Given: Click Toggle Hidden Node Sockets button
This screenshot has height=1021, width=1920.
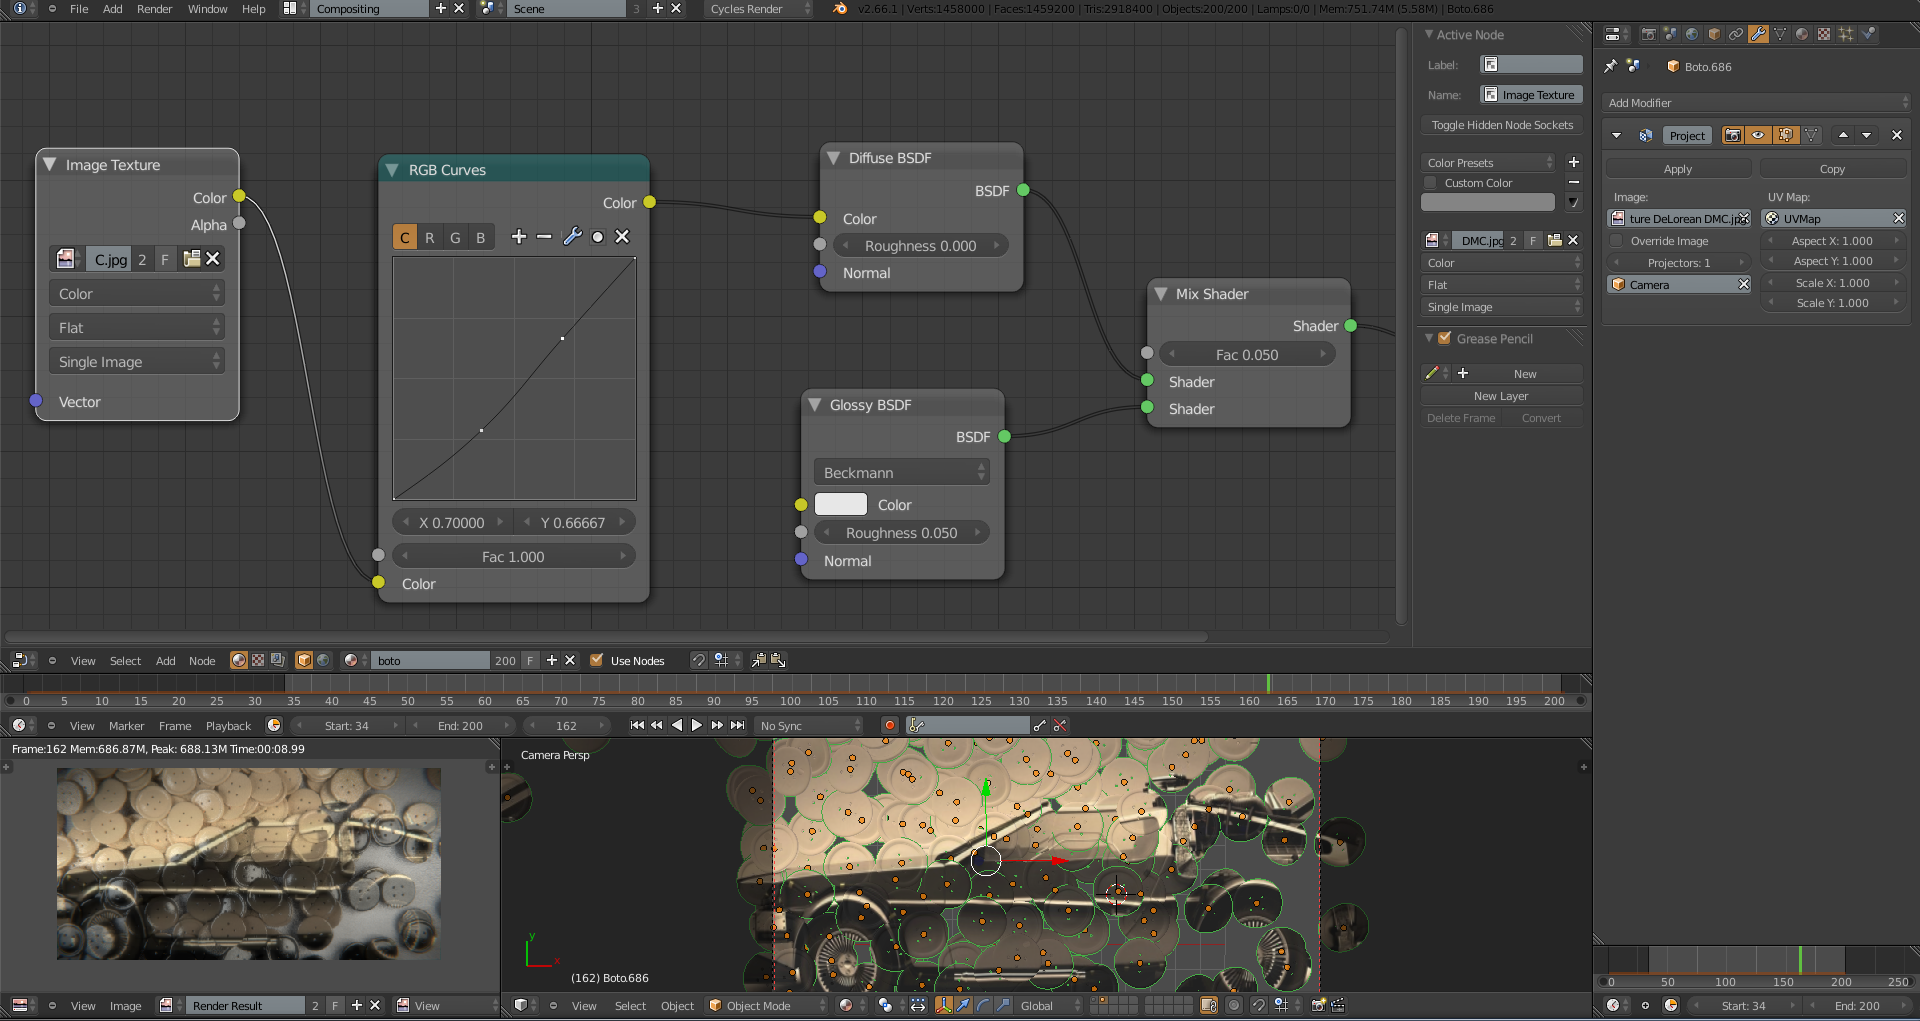Looking at the screenshot, I should pos(1501,125).
